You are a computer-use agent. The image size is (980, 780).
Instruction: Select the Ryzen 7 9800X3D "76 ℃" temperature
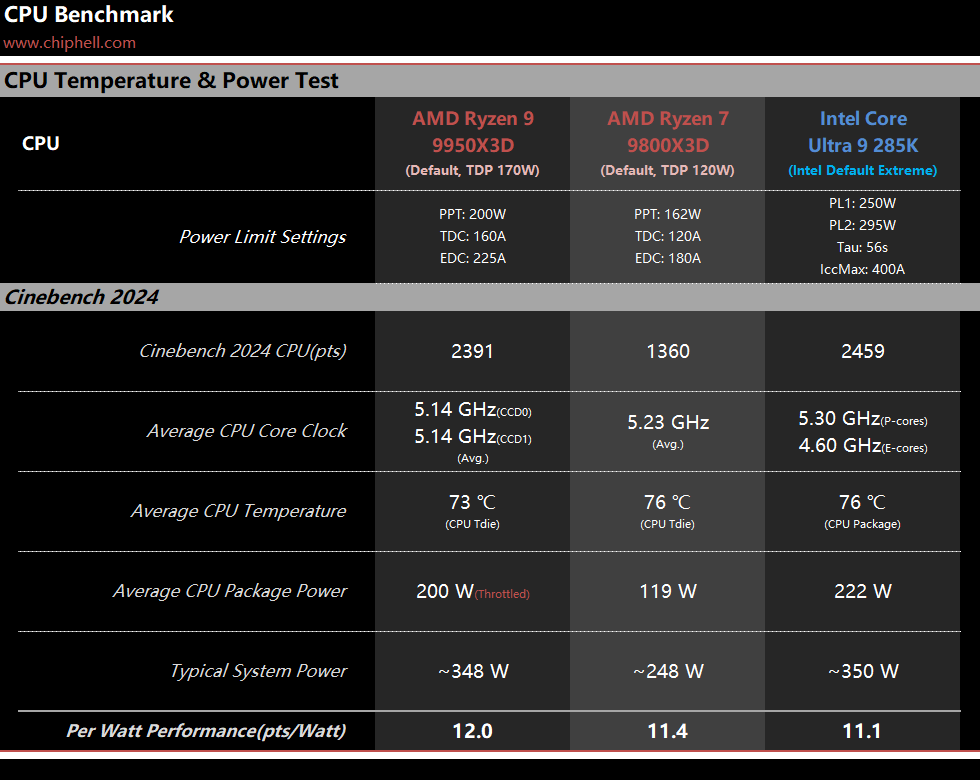668,502
